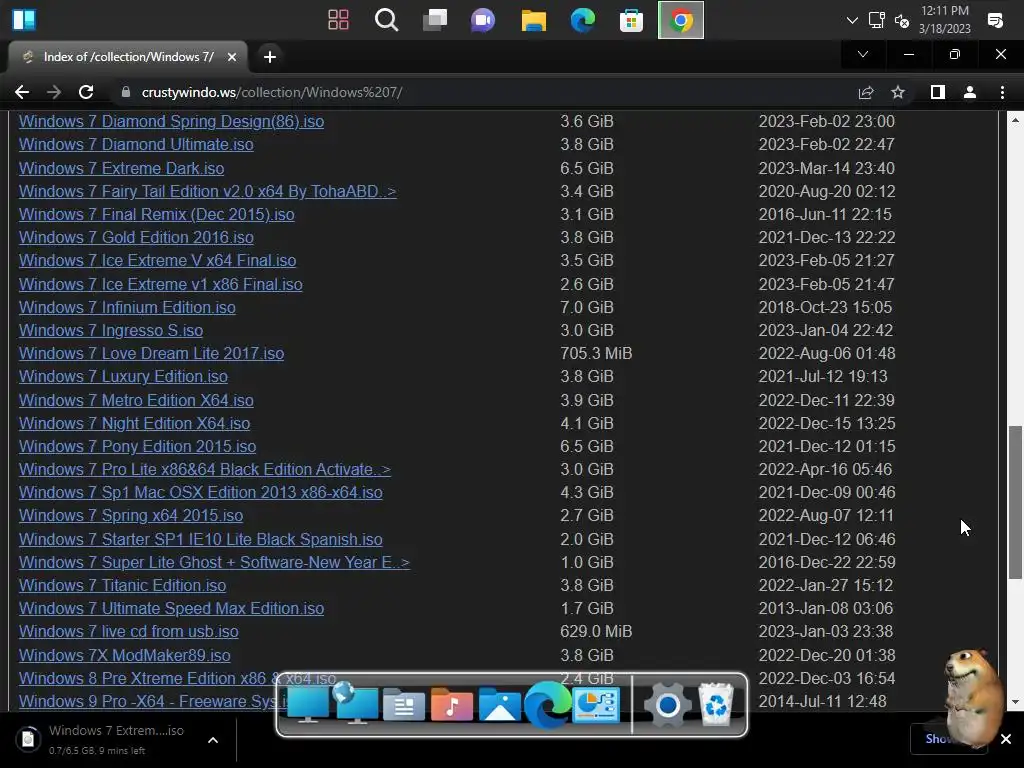This screenshot has height=768, width=1024.
Task: Open Recycle Bin in the dock
Action: [x=716, y=705]
